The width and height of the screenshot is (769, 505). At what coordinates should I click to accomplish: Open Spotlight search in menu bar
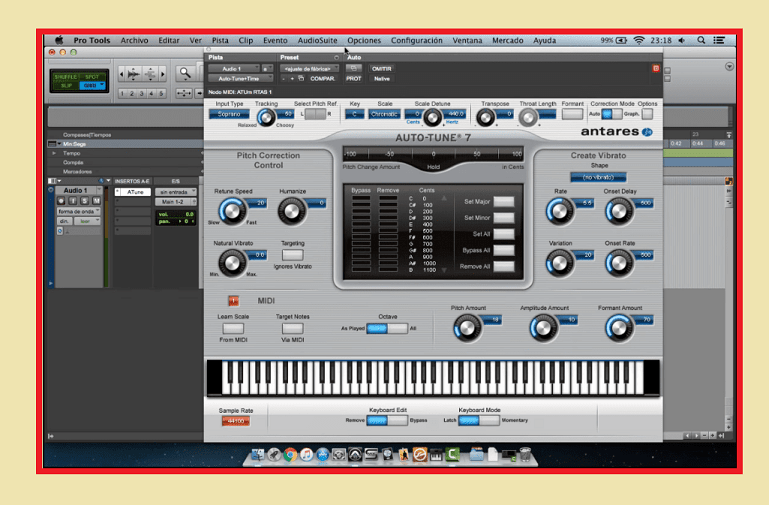(x=701, y=40)
